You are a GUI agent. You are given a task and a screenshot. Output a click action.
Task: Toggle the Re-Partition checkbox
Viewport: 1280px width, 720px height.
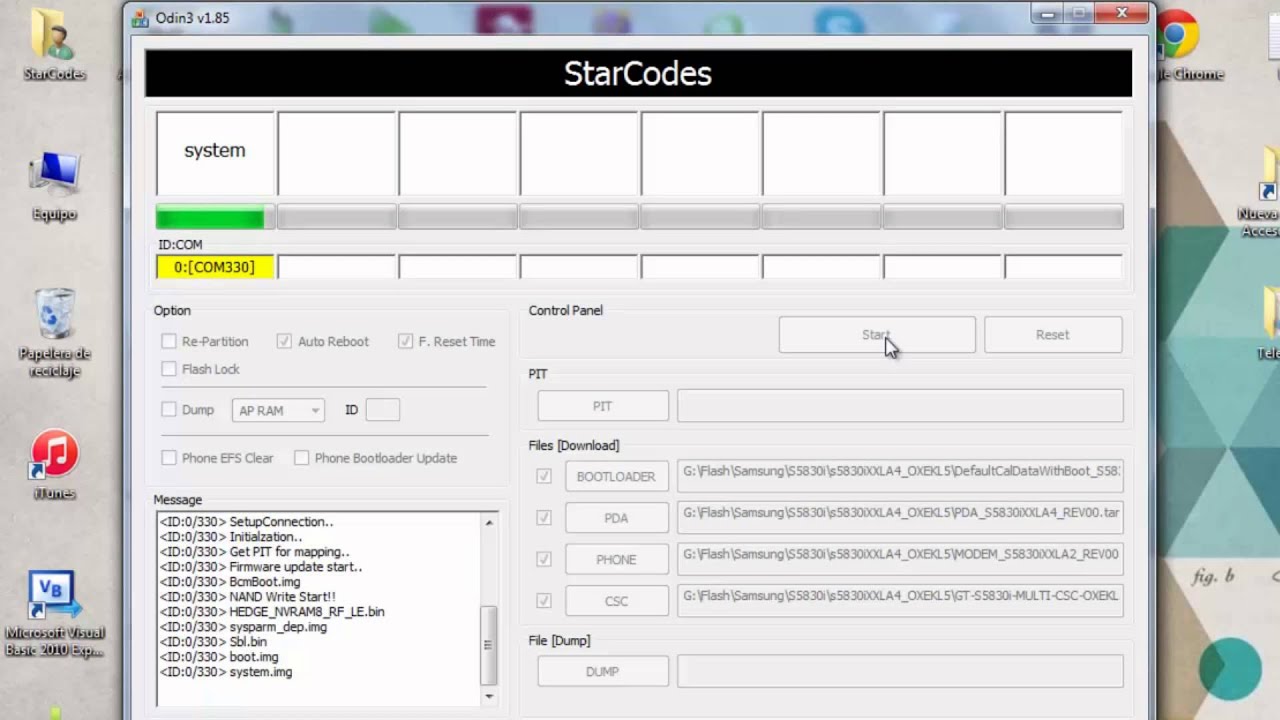pyautogui.click(x=169, y=341)
